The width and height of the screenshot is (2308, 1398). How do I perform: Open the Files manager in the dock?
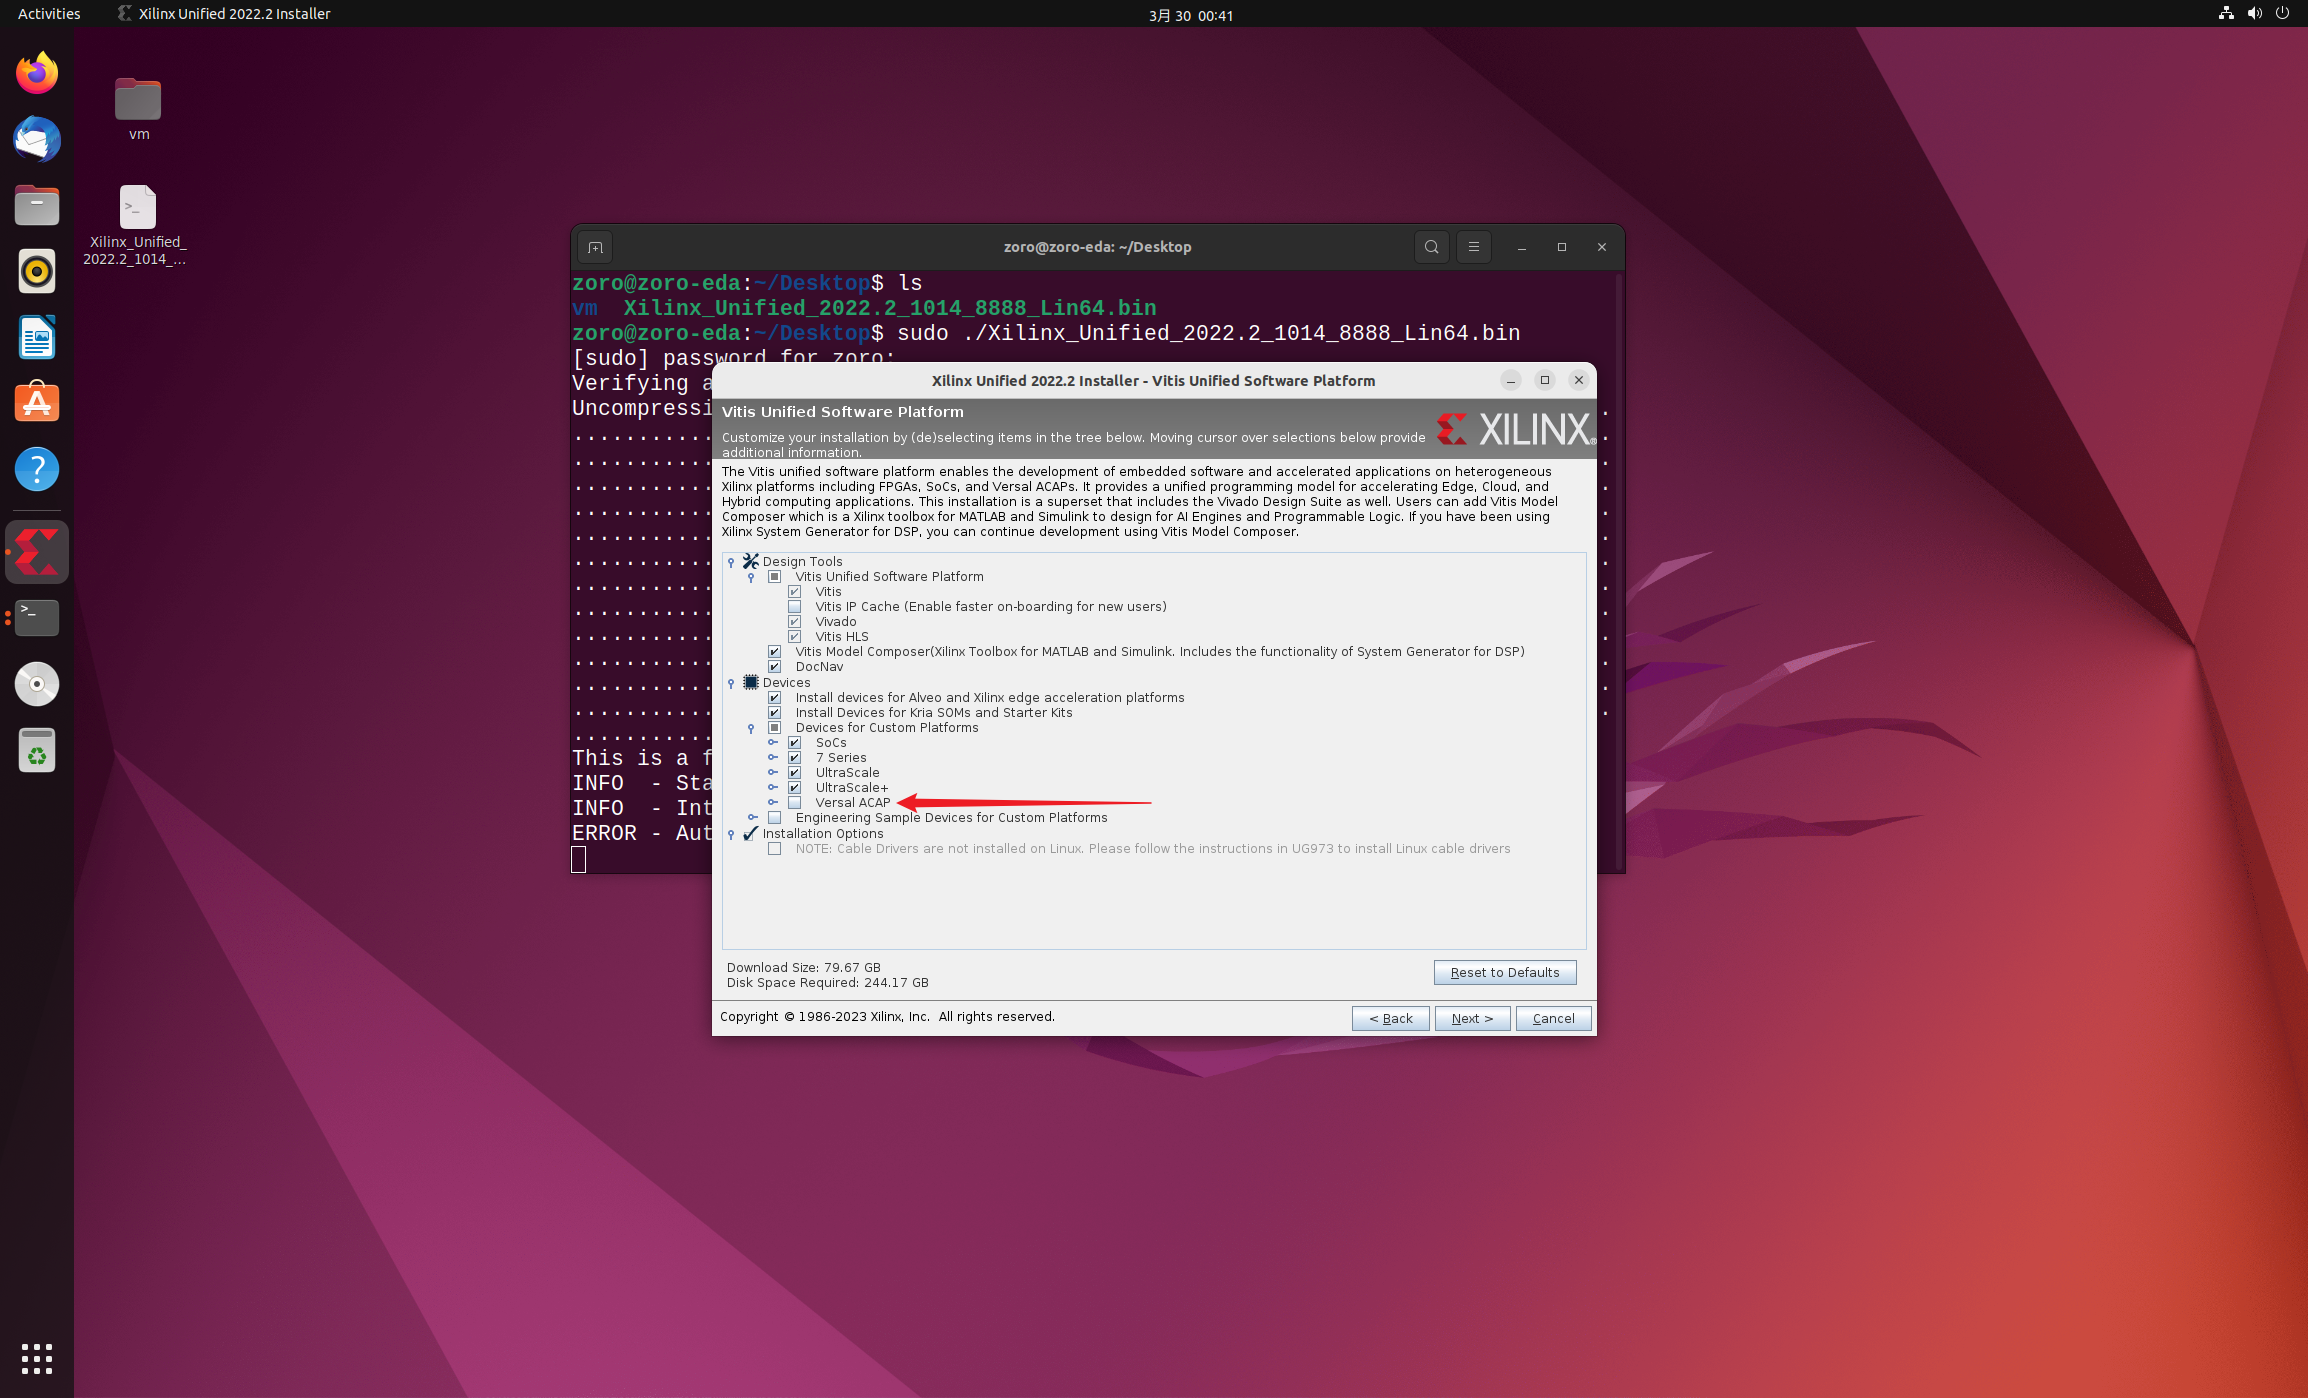click(37, 205)
